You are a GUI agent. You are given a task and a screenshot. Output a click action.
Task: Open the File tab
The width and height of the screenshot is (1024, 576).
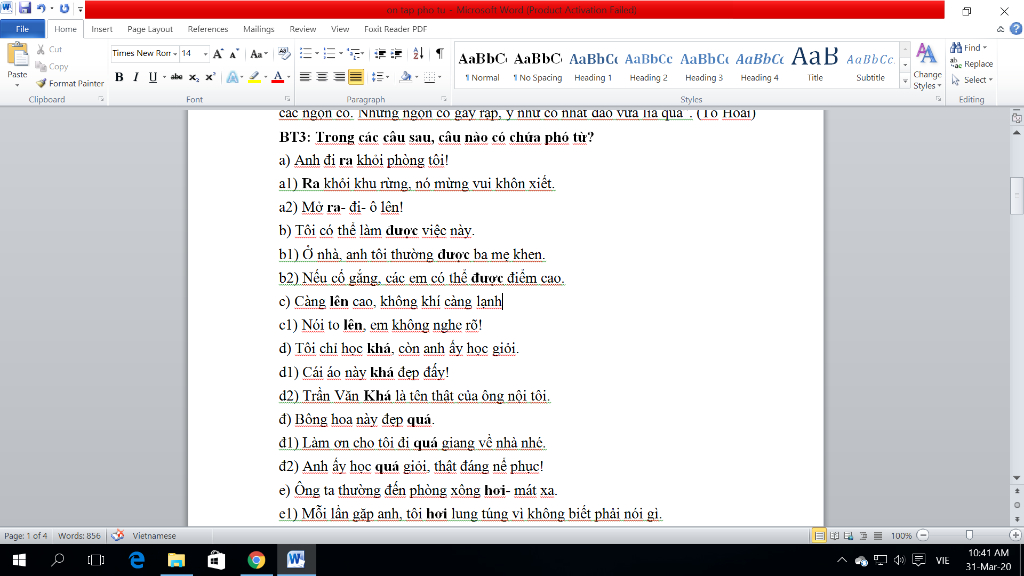[x=22, y=29]
